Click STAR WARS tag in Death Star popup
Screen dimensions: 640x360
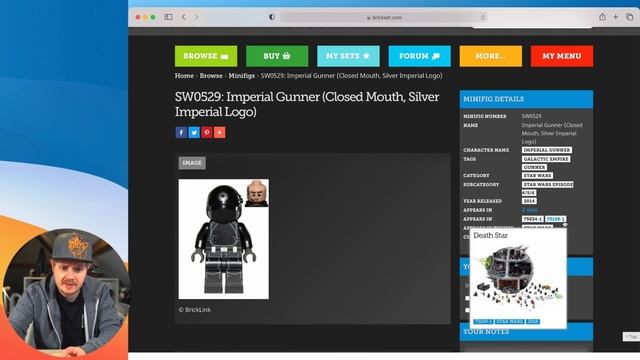tap(509, 322)
